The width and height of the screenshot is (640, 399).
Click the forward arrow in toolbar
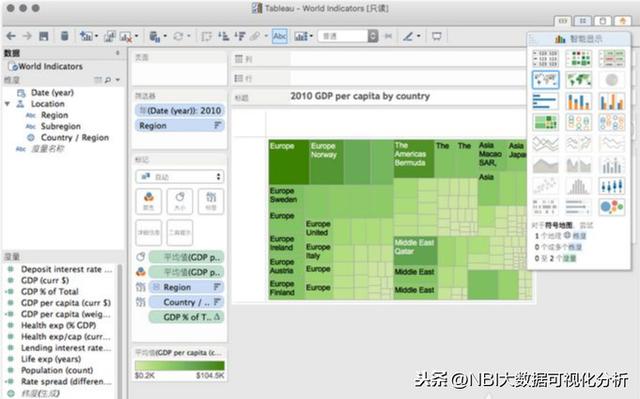27,36
